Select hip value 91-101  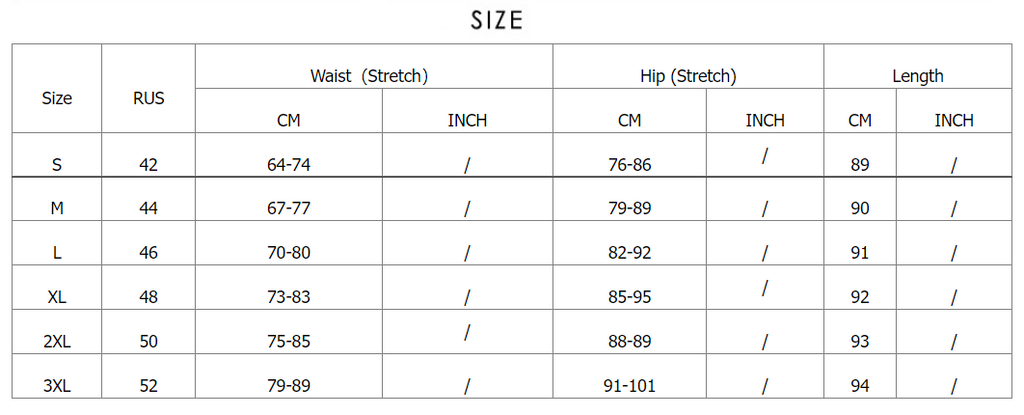pos(630,386)
